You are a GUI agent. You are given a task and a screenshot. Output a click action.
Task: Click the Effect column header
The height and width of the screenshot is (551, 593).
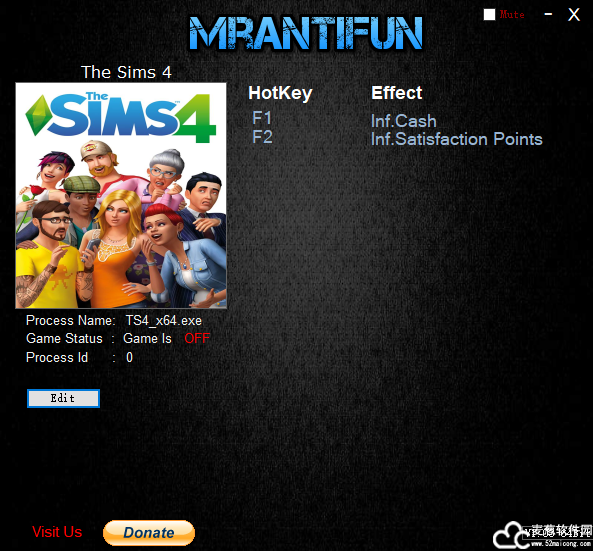point(397,93)
